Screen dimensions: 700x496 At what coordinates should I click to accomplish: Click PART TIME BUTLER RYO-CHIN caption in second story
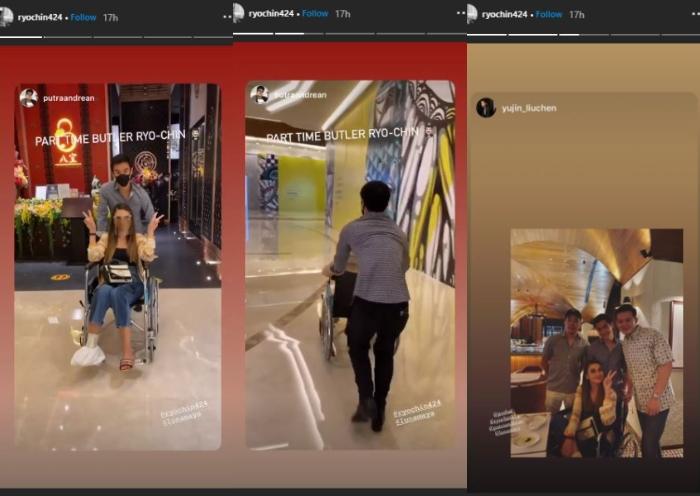342,134
